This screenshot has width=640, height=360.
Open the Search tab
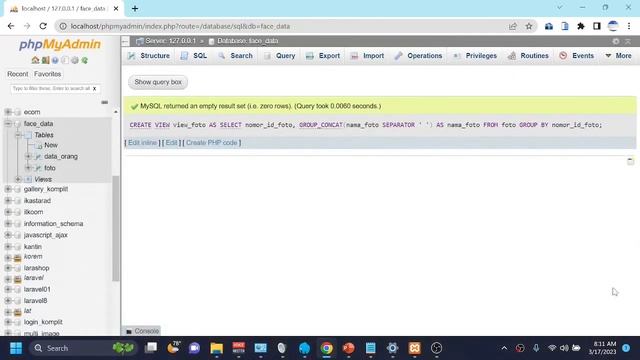click(236, 56)
